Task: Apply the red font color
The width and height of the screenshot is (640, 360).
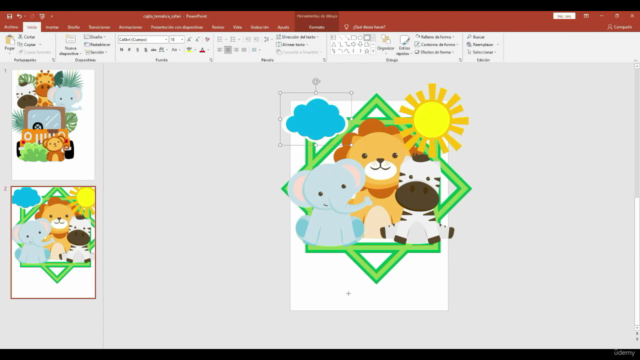Action: pyautogui.click(x=202, y=50)
